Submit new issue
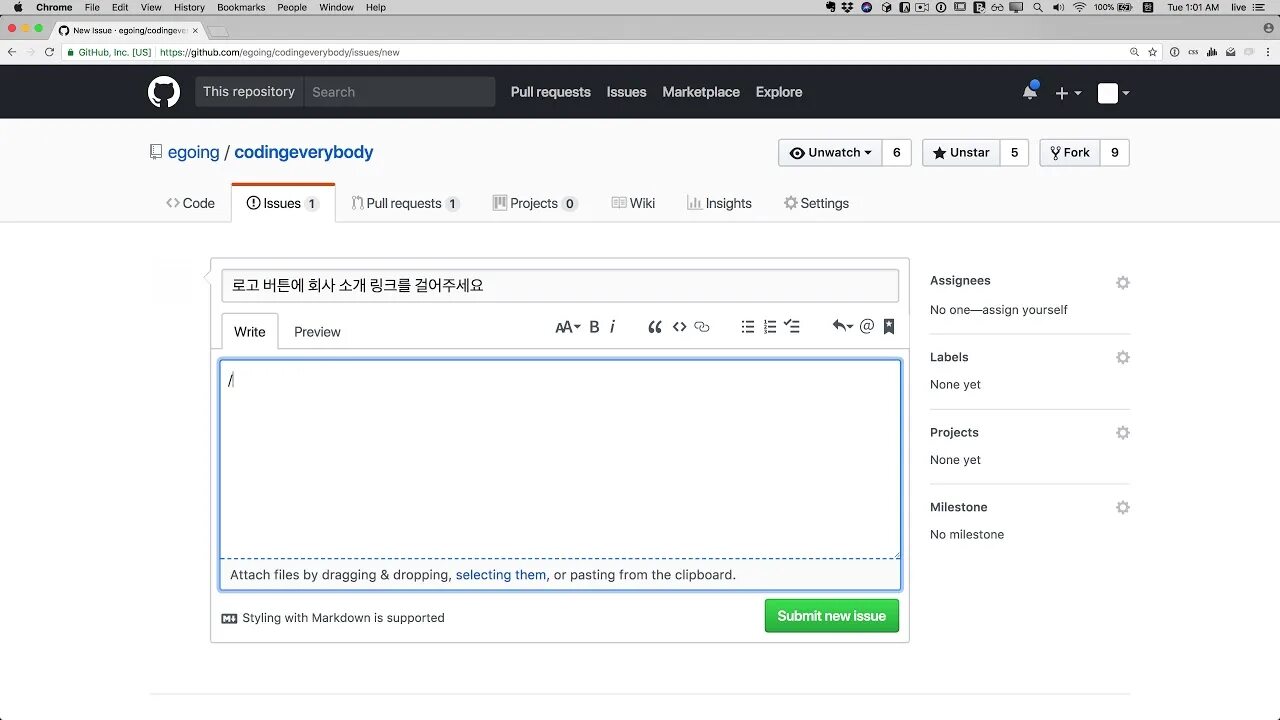This screenshot has height=720, width=1280. tap(832, 616)
